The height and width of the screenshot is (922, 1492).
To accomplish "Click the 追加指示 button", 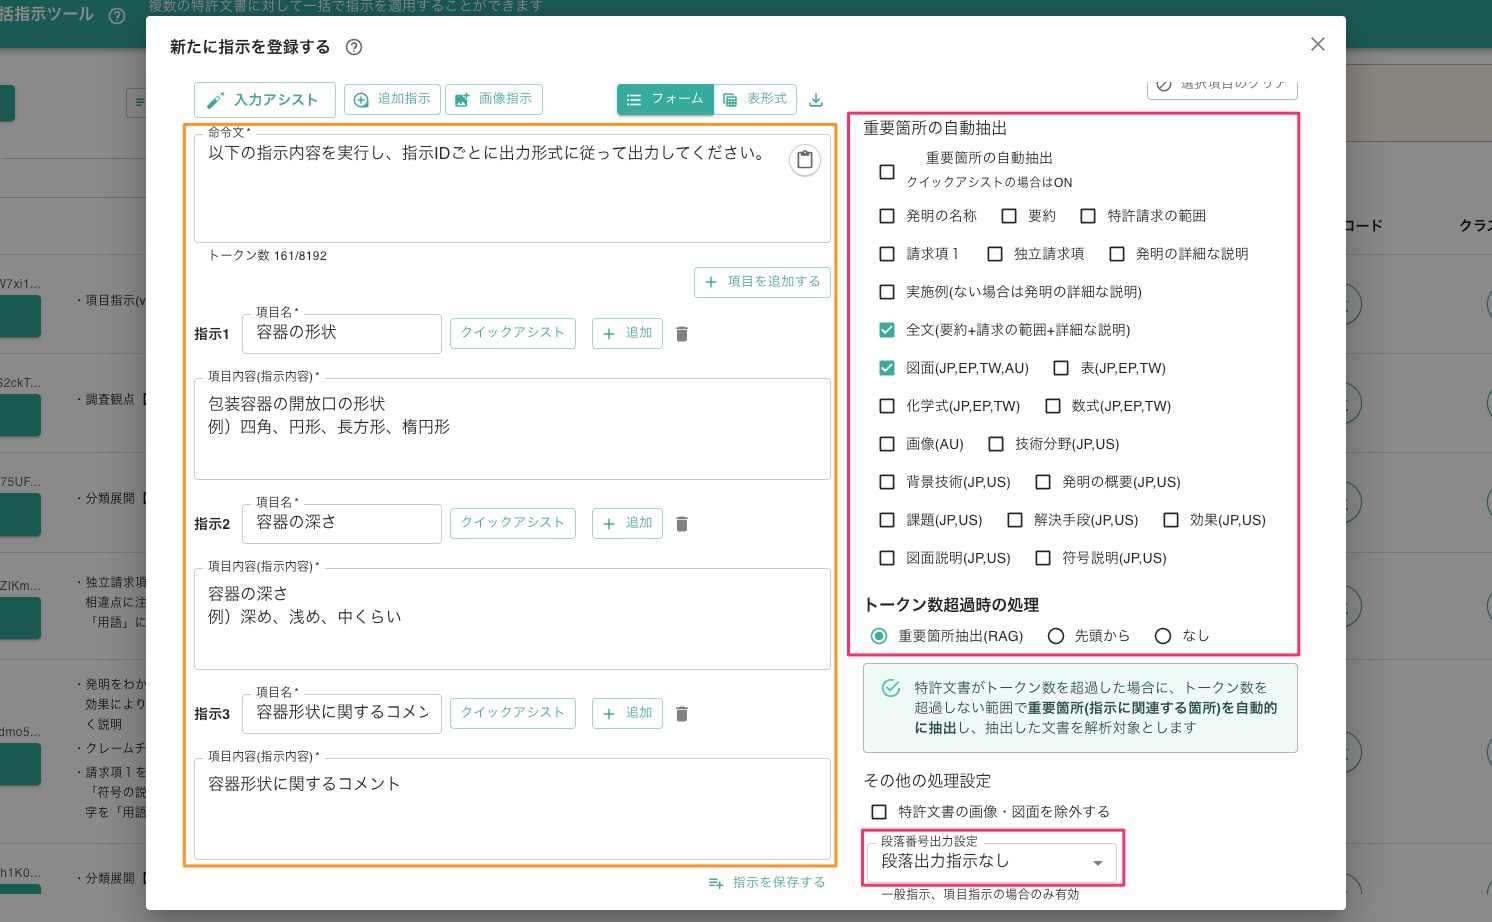I will (x=392, y=99).
